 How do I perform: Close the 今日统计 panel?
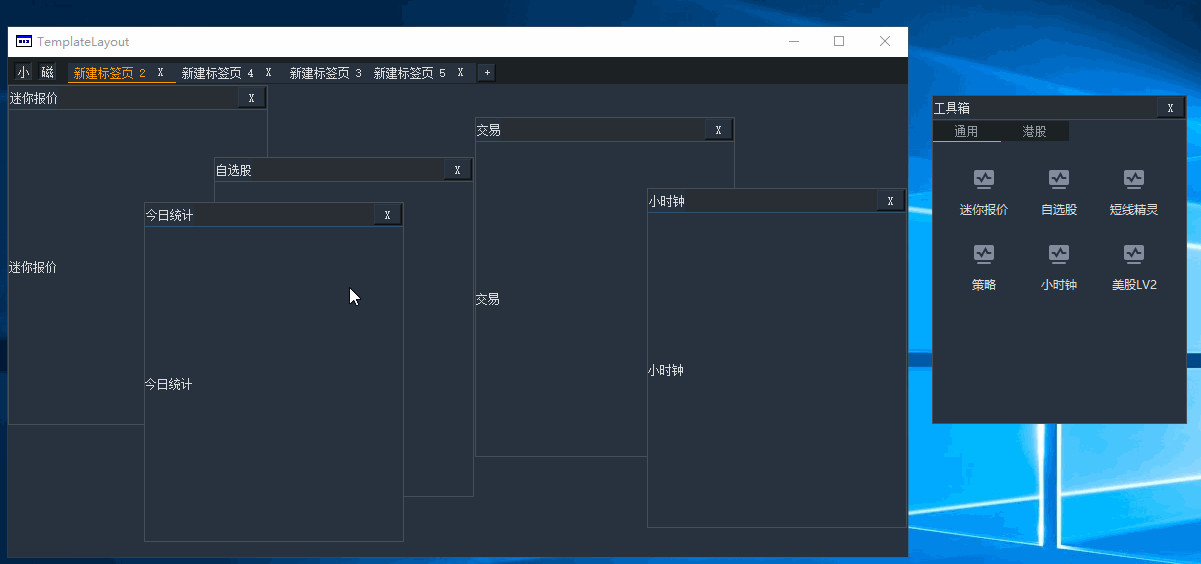pyautogui.click(x=387, y=215)
